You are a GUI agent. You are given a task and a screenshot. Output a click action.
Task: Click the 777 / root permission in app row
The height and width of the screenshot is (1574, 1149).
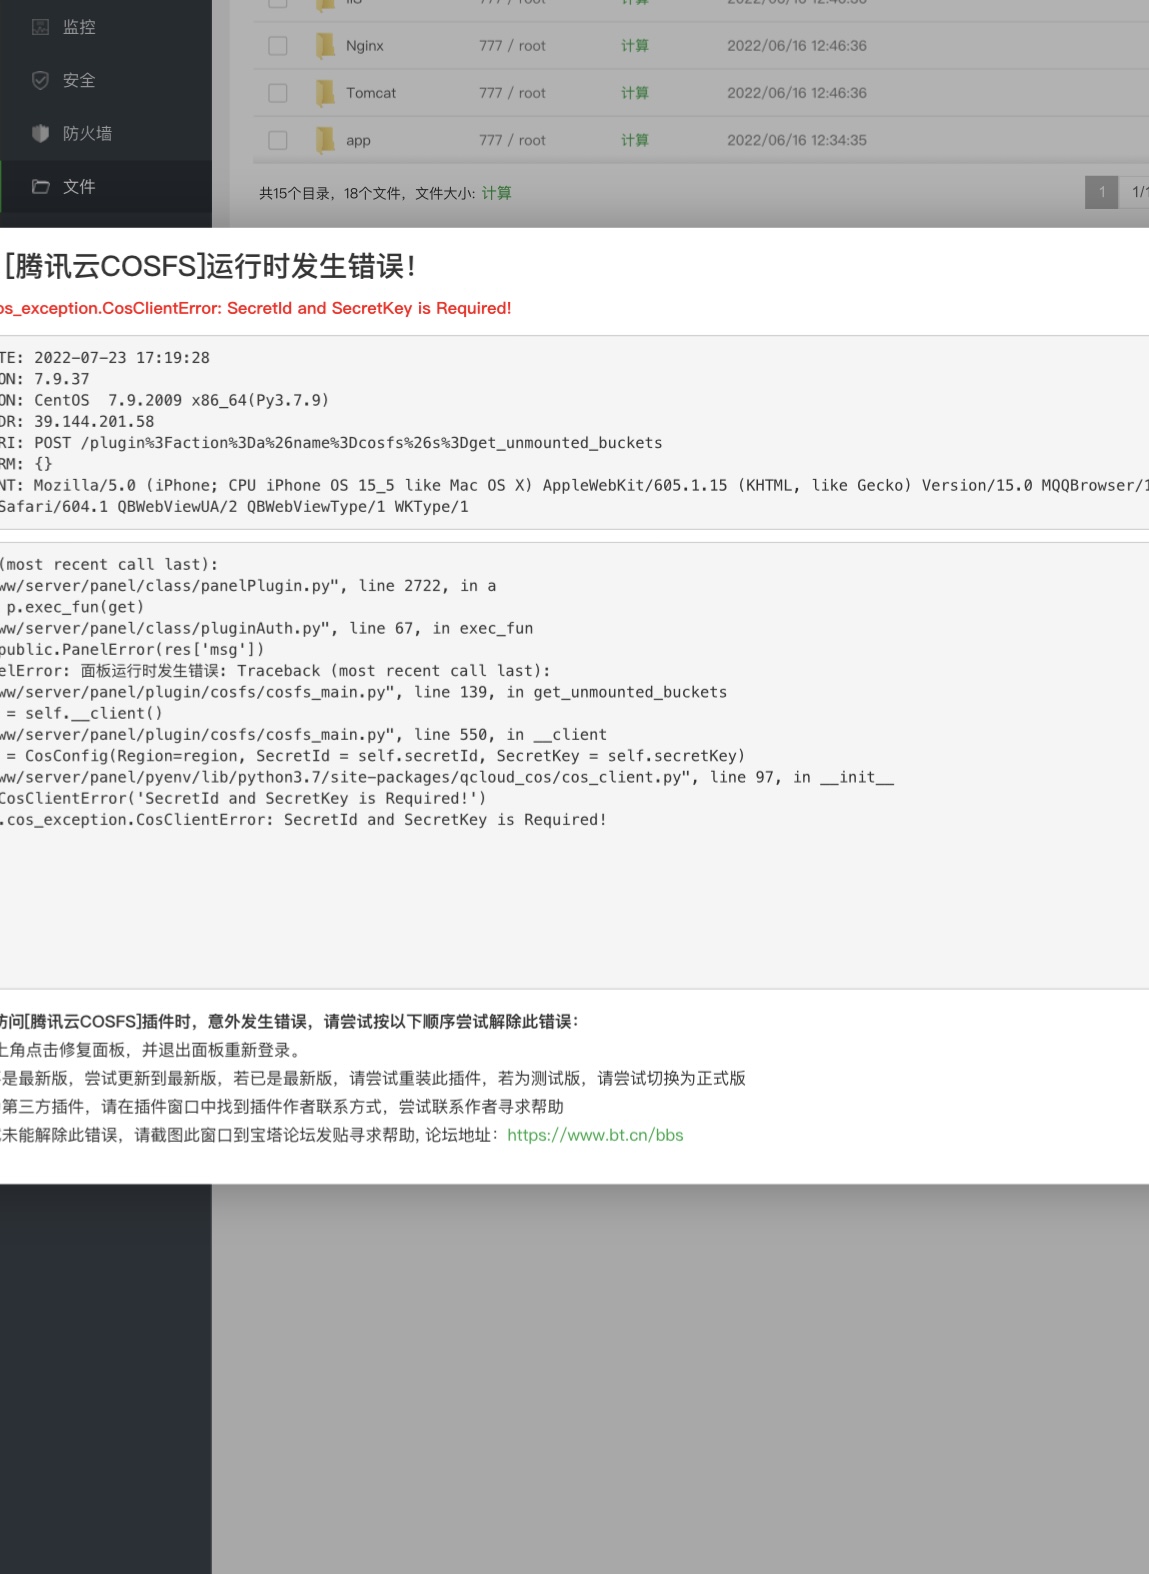[512, 140]
